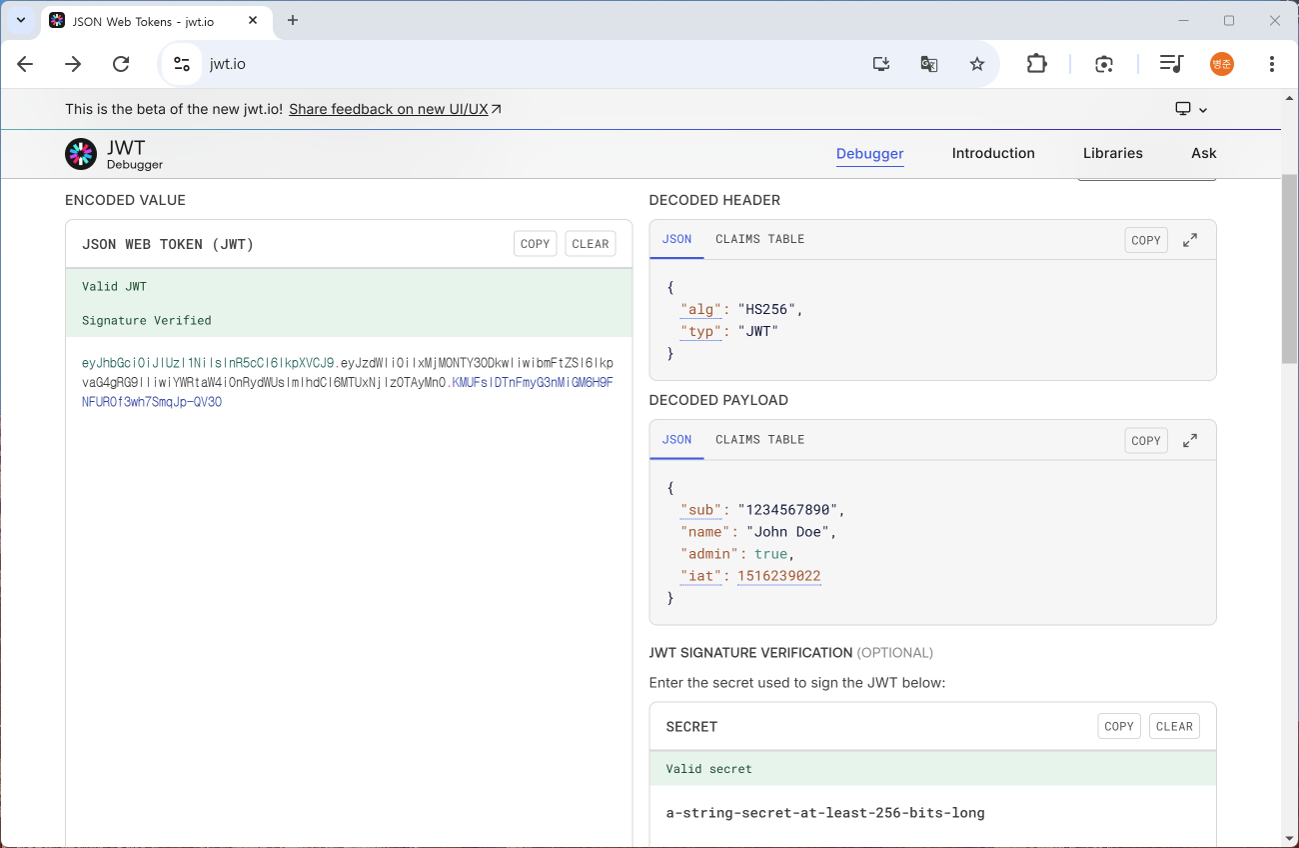This screenshot has width=1299, height=848.
Task: Click the address bar URL jwt.io
Action: 228,64
